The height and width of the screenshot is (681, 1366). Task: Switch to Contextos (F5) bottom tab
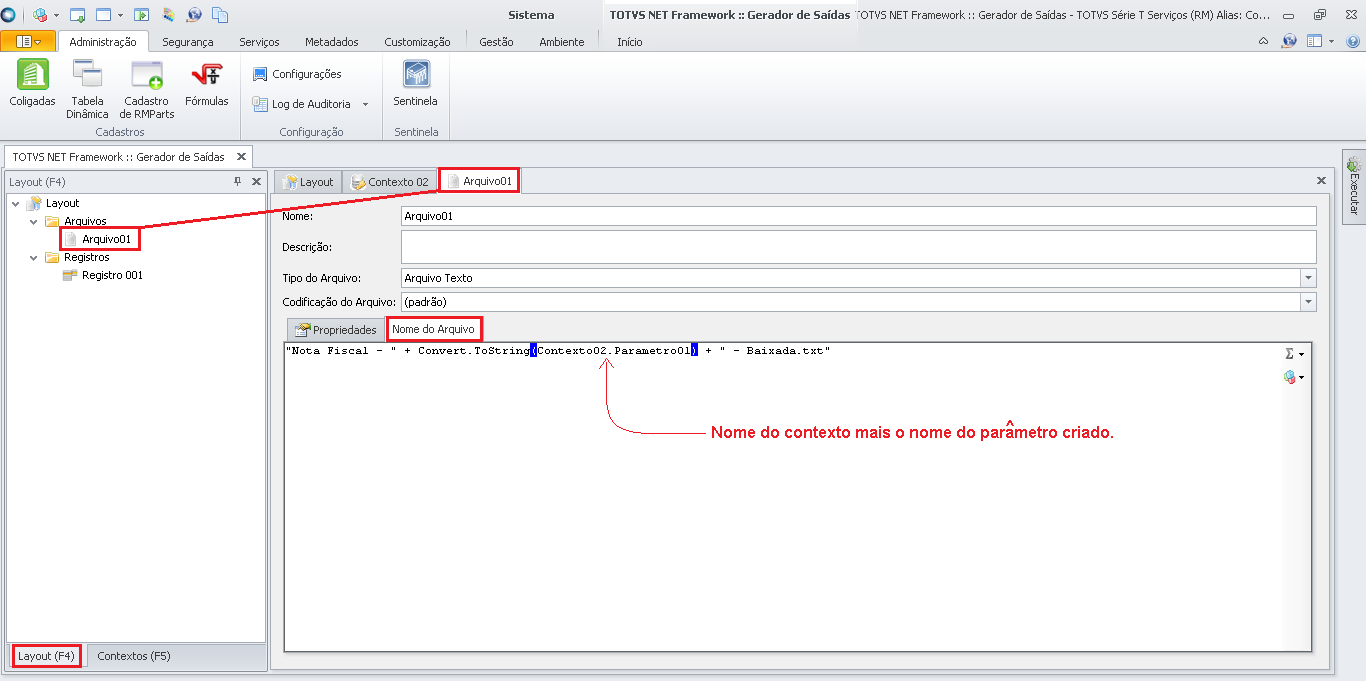click(134, 656)
